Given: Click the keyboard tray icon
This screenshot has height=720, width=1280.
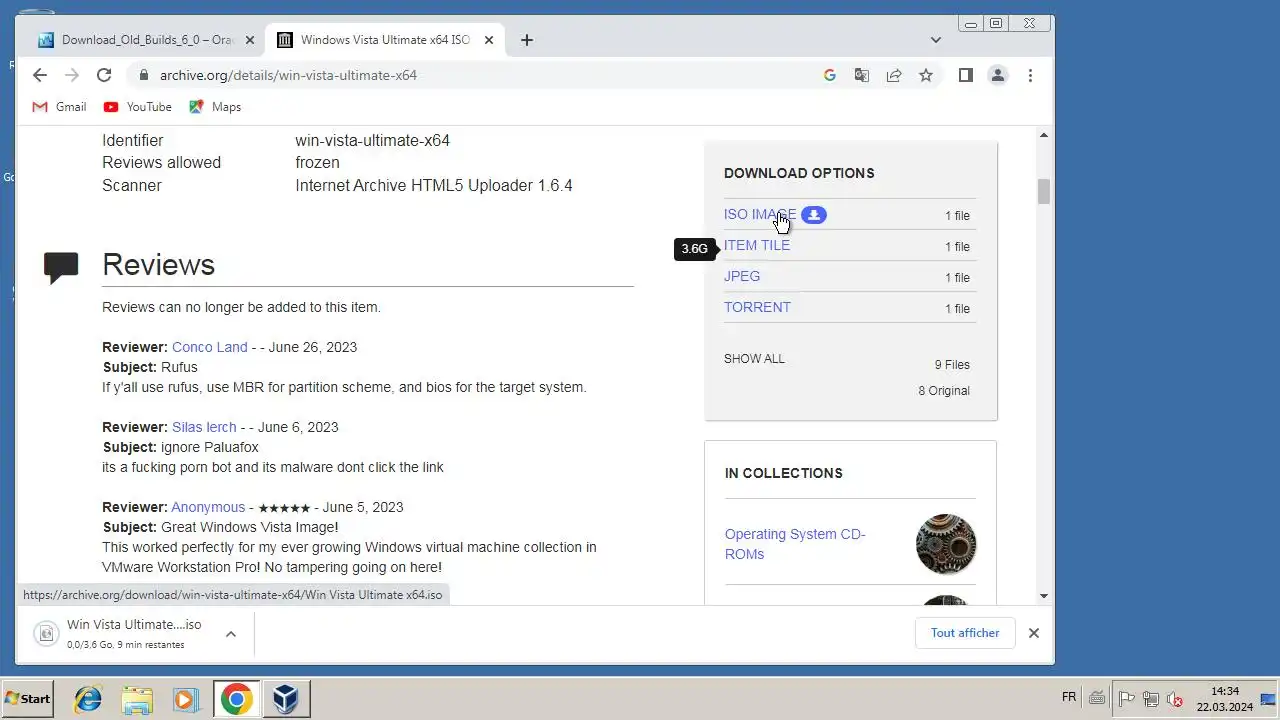Looking at the screenshot, I should tap(1097, 698).
